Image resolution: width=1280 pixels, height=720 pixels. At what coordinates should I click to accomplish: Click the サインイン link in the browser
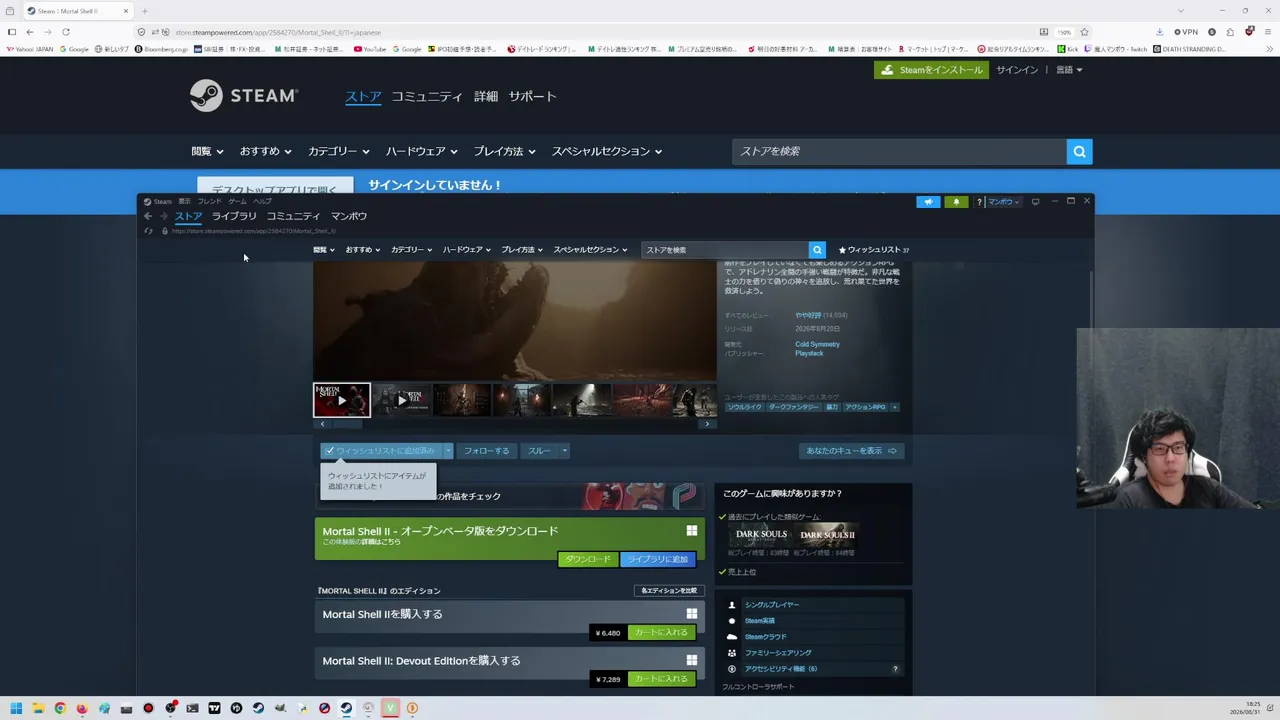coord(1017,70)
